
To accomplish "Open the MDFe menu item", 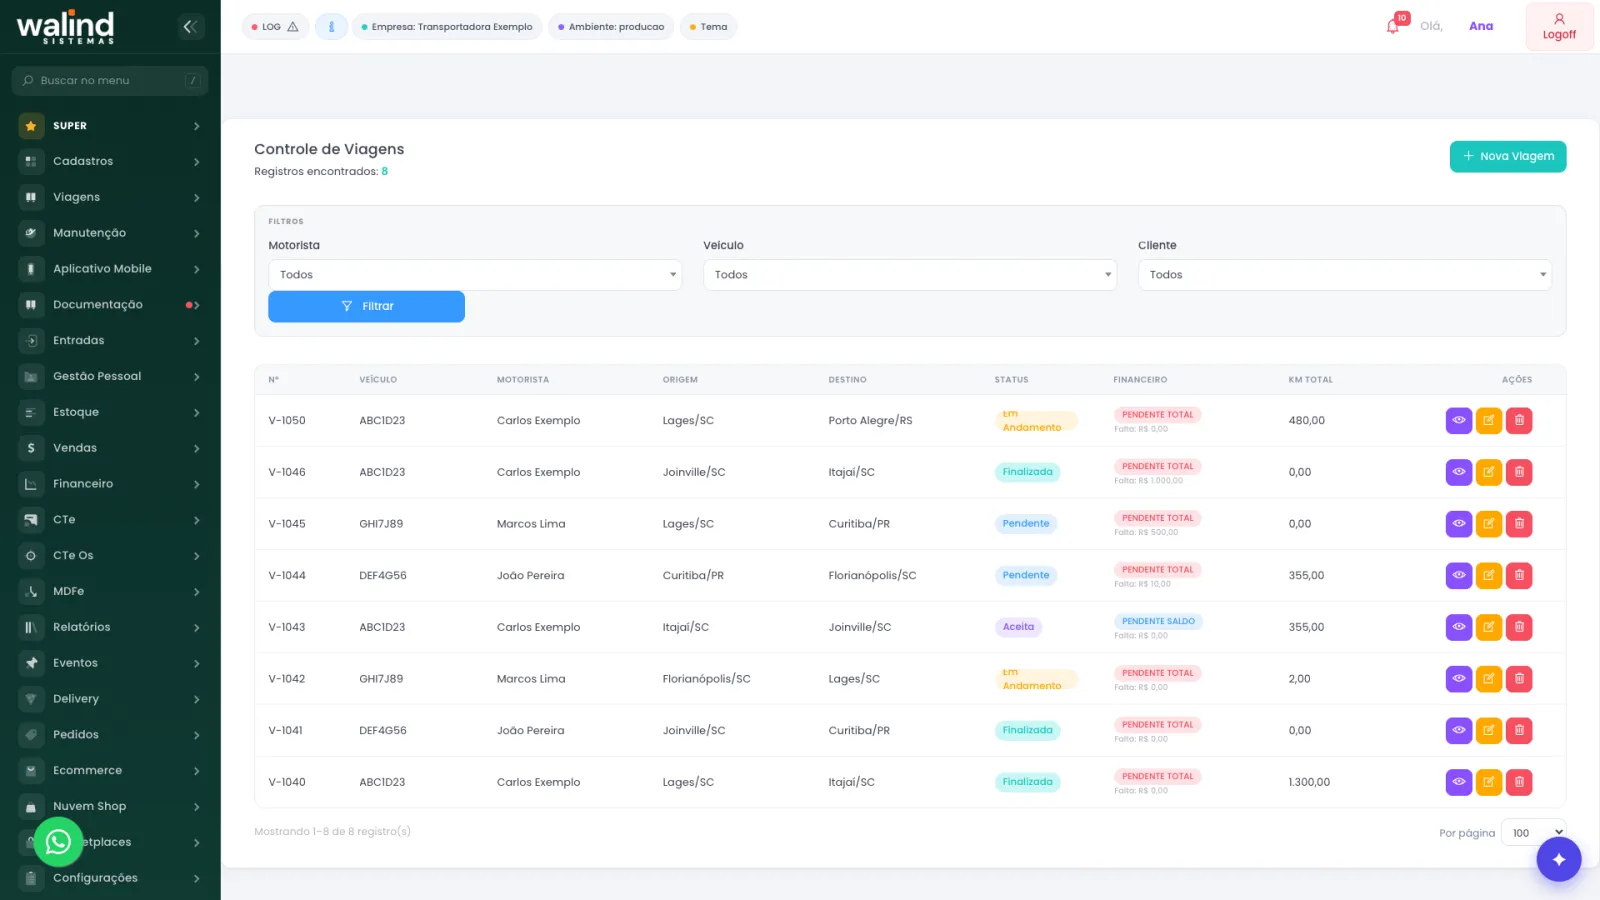I will tap(110, 591).
